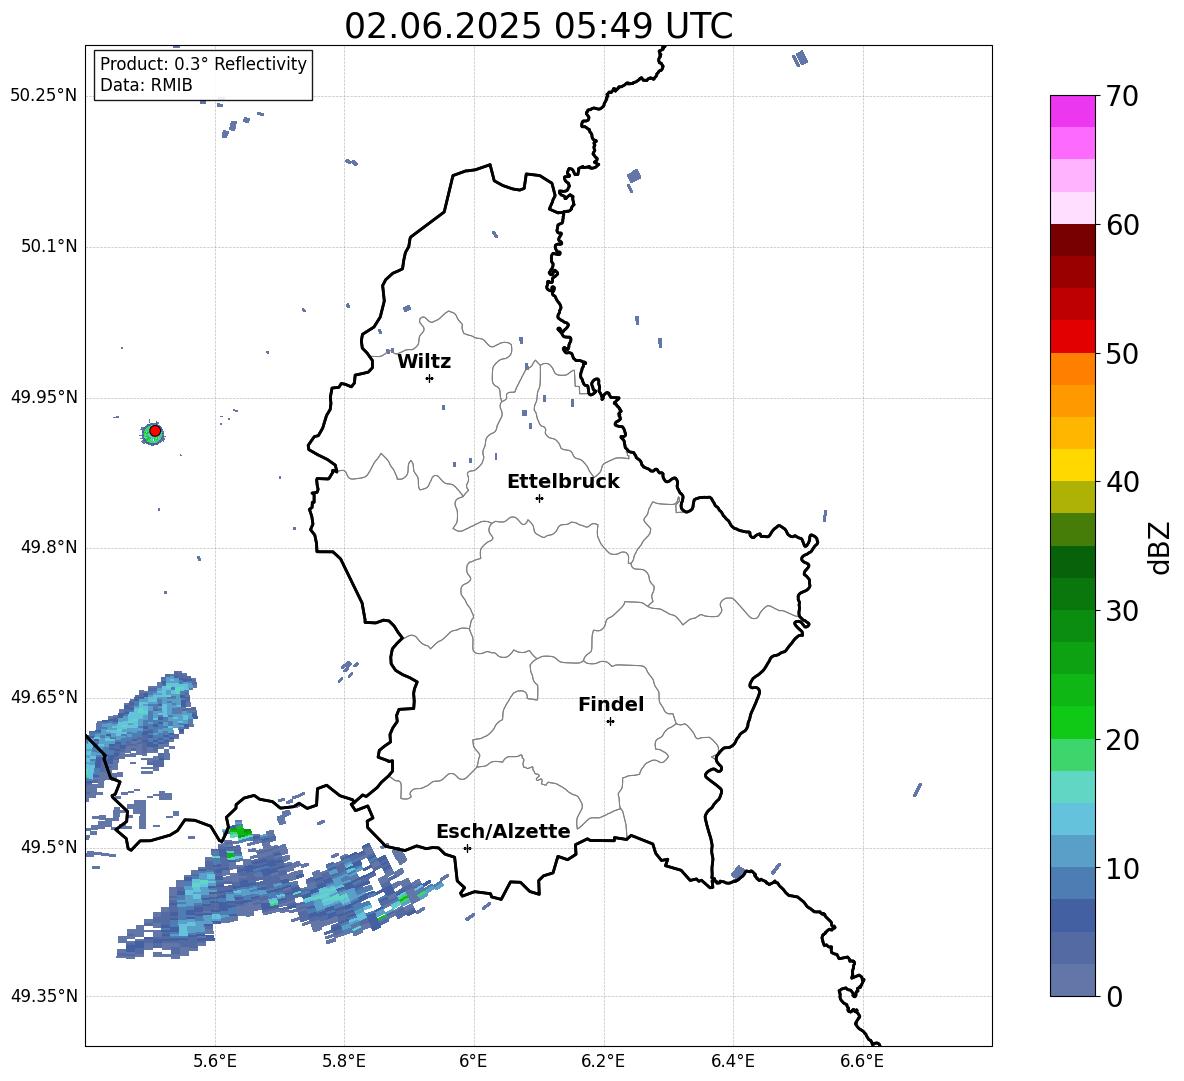1184x1081 pixels.
Task: Click the Ettelbruck city label
Action: pyautogui.click(x=563, y=482)
